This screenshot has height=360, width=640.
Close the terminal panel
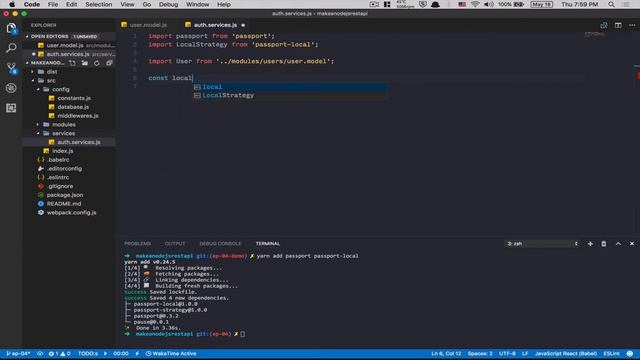[632, 244]
